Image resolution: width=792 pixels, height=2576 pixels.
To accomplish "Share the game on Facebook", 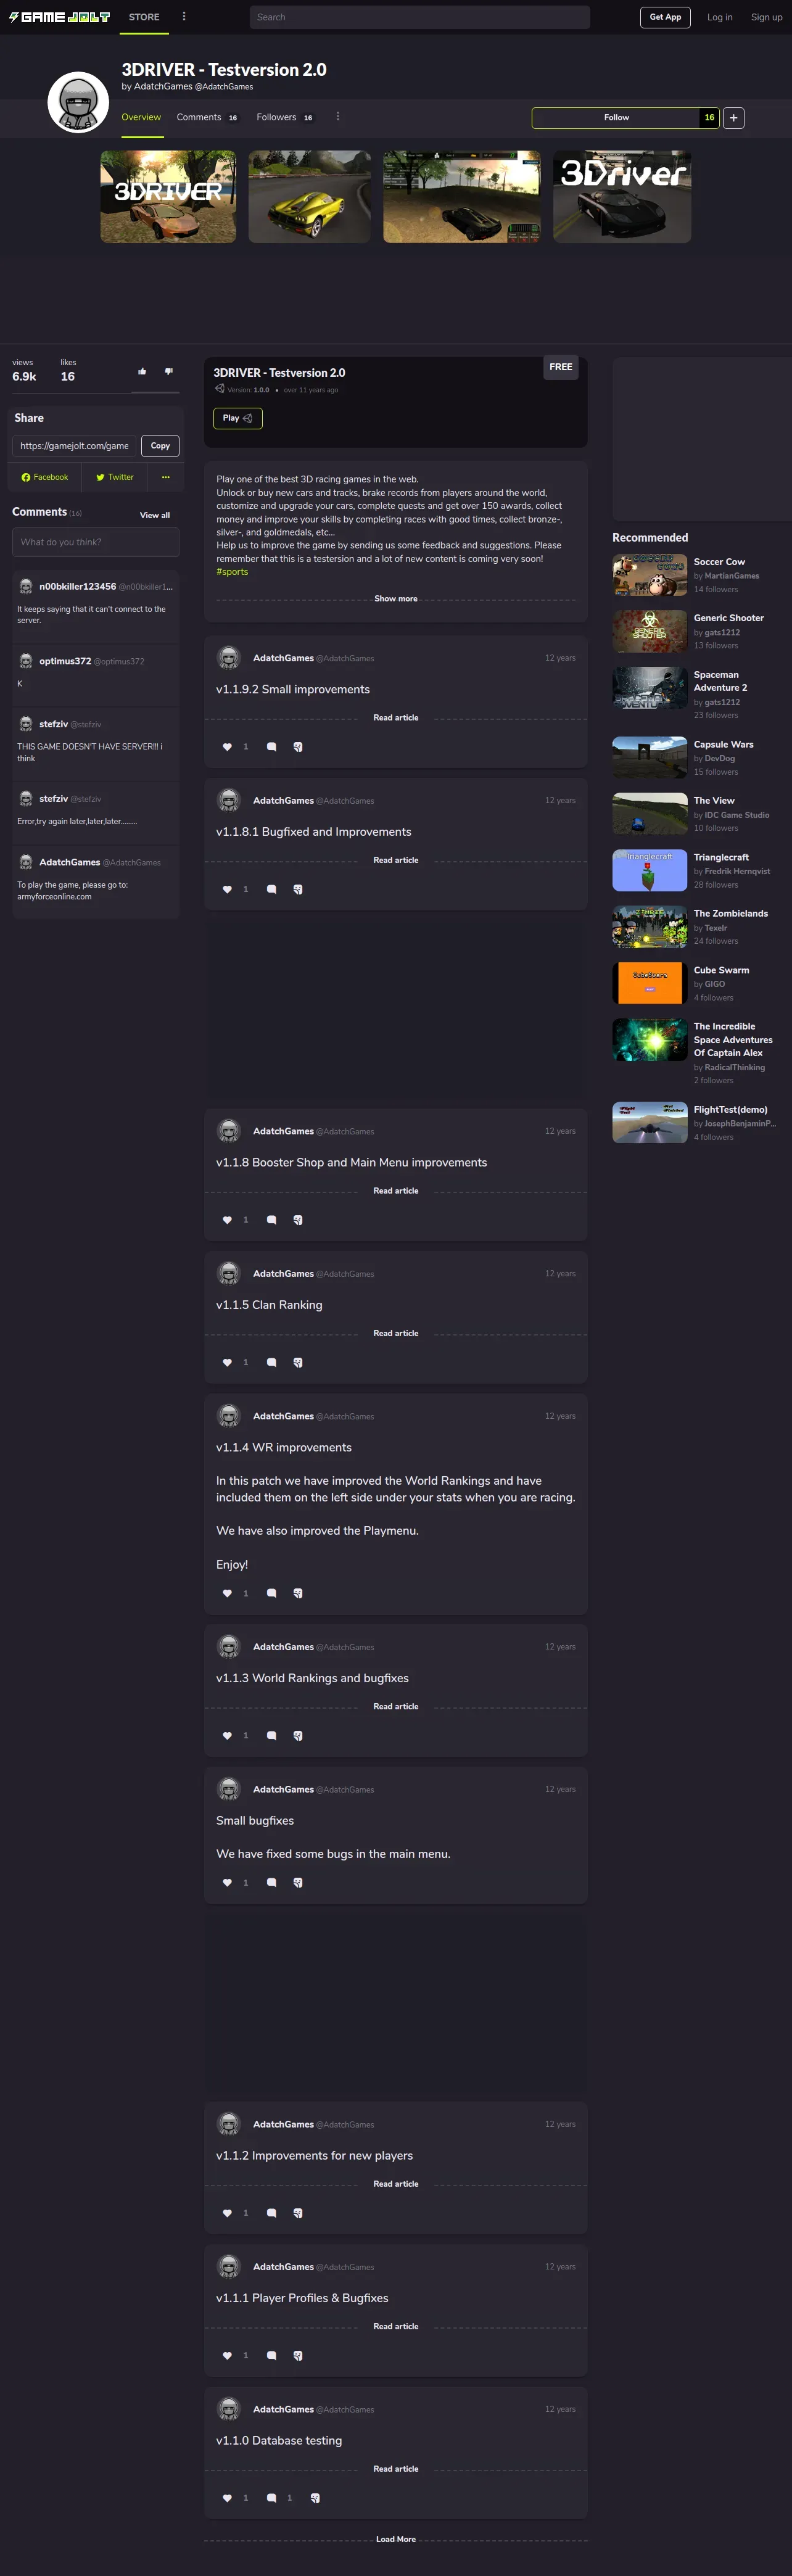I will pos(45,477).
